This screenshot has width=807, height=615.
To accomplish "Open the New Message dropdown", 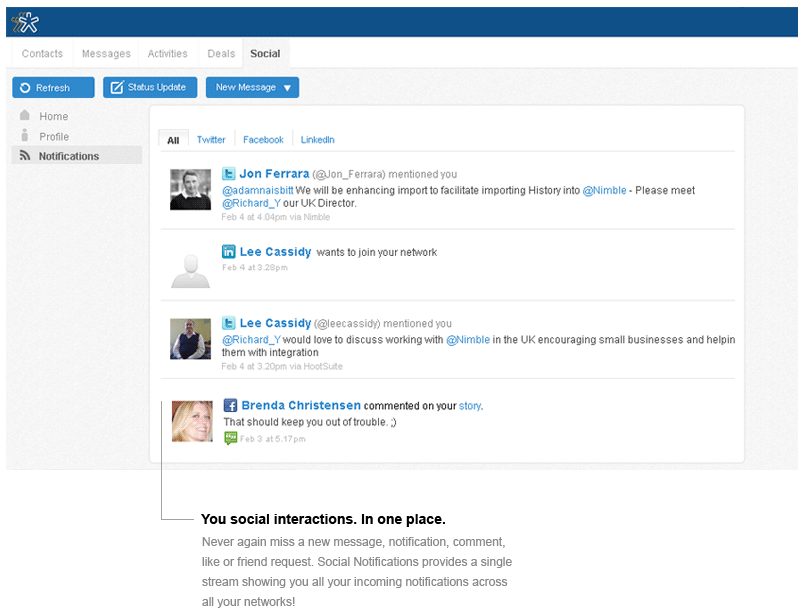I will click(x=252, y=87).
